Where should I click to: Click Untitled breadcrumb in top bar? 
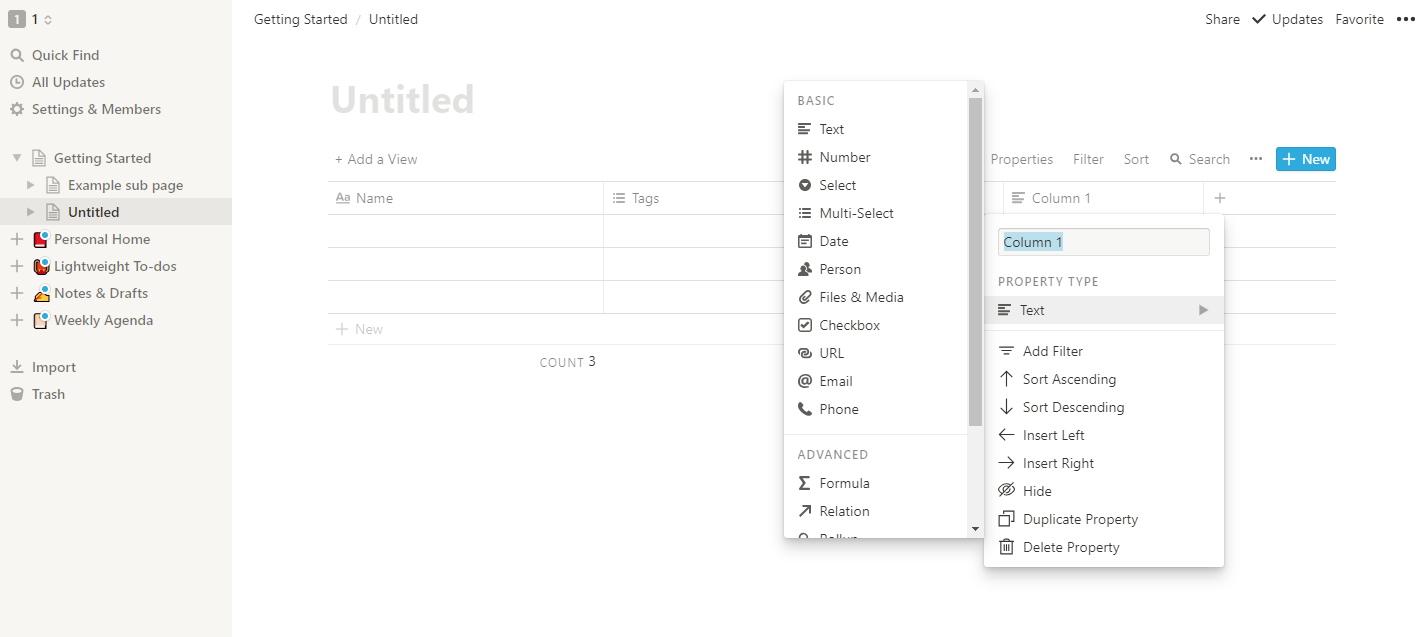click(x=393, y=19)
